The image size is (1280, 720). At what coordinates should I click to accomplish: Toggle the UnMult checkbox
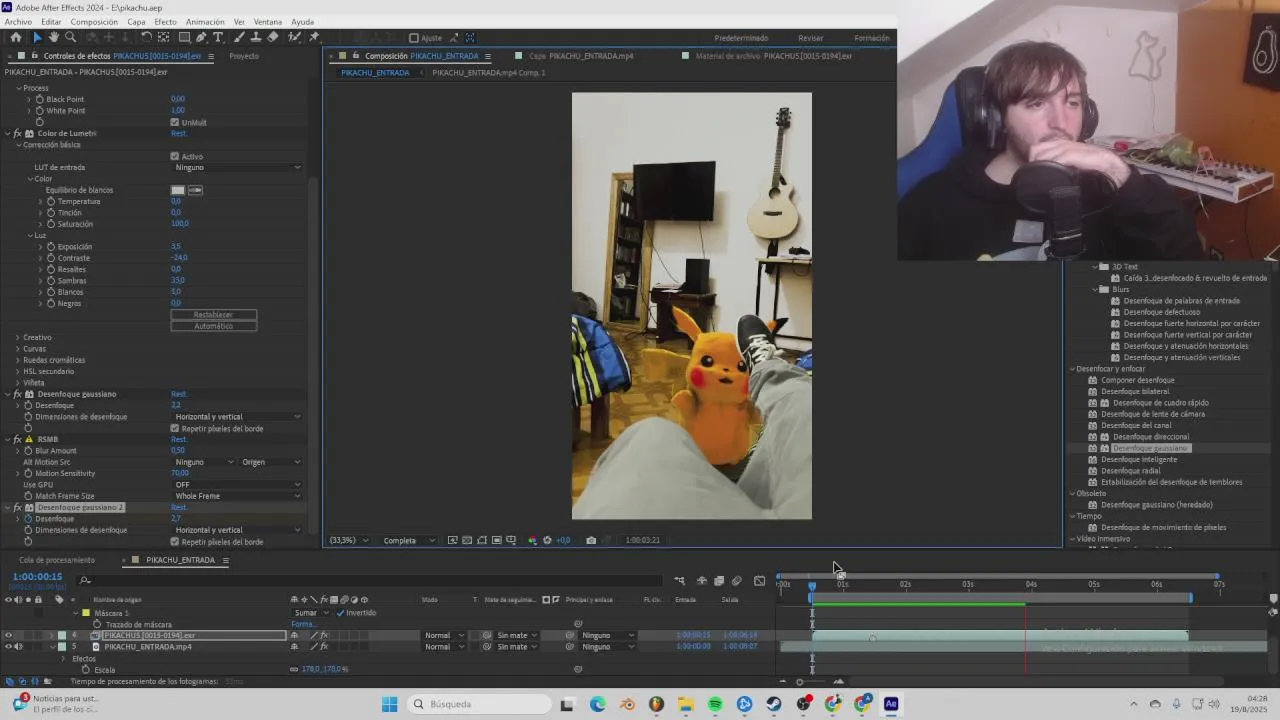click(x=175, y=122)
